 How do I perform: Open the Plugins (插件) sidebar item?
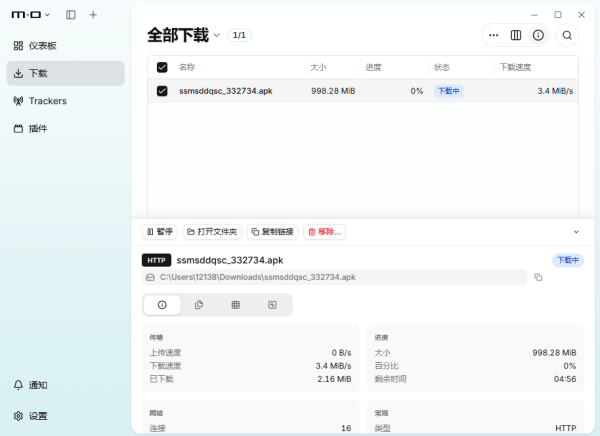point(65,129)
